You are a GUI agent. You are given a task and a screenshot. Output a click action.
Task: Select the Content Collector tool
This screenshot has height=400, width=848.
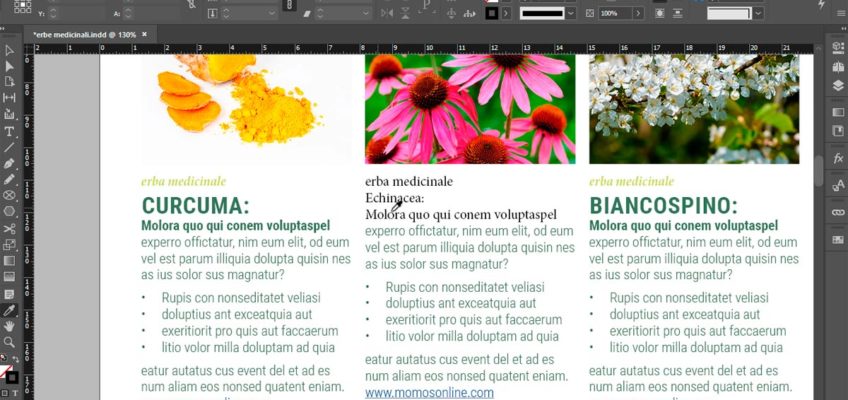9,114
